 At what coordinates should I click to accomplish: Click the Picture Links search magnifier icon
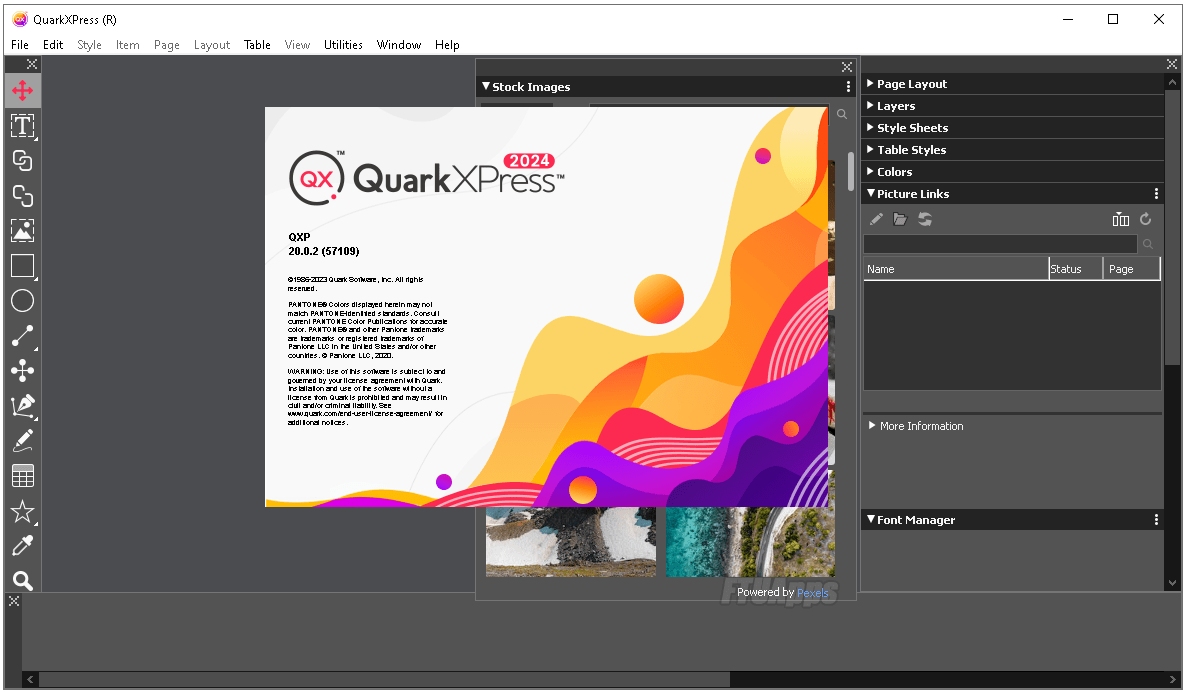coord(1148,244)
